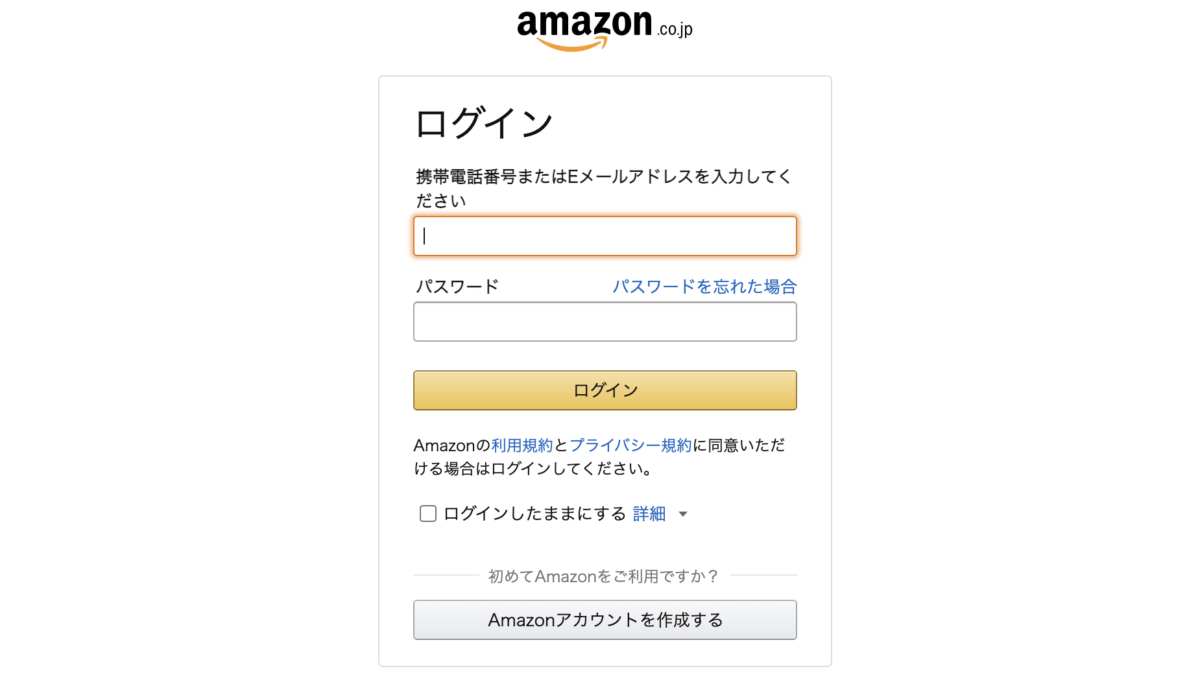Screen dimensions: 1200x686
Task: Click the .co.jp text beside the logo
Action: [675, 29]
